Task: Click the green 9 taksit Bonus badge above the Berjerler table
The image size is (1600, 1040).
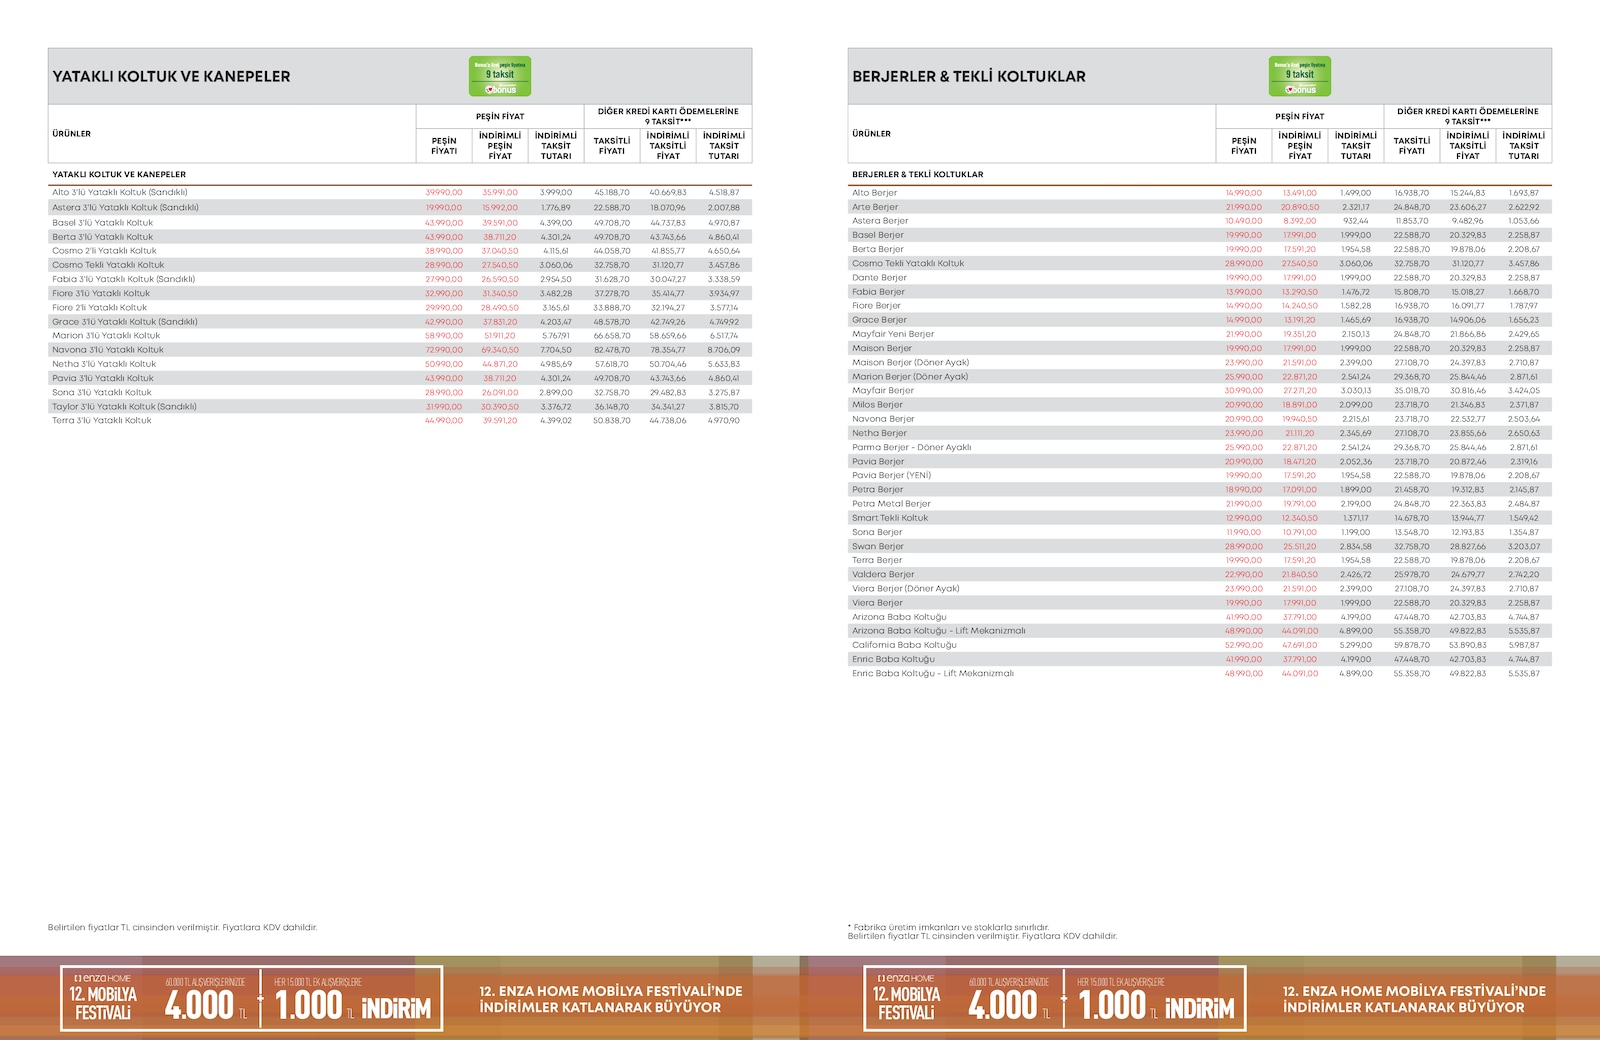Action: pyautogui.click(x=1300, y=77)
